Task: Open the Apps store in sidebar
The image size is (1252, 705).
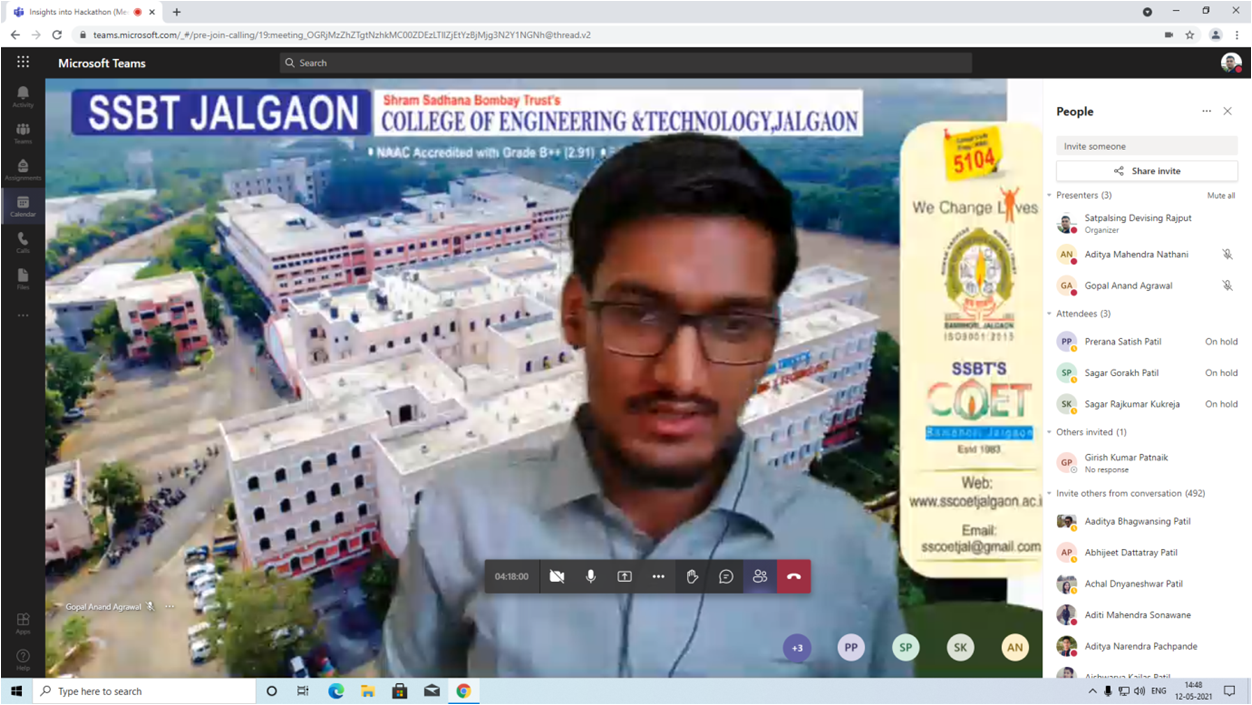Action: coord(22,623)
